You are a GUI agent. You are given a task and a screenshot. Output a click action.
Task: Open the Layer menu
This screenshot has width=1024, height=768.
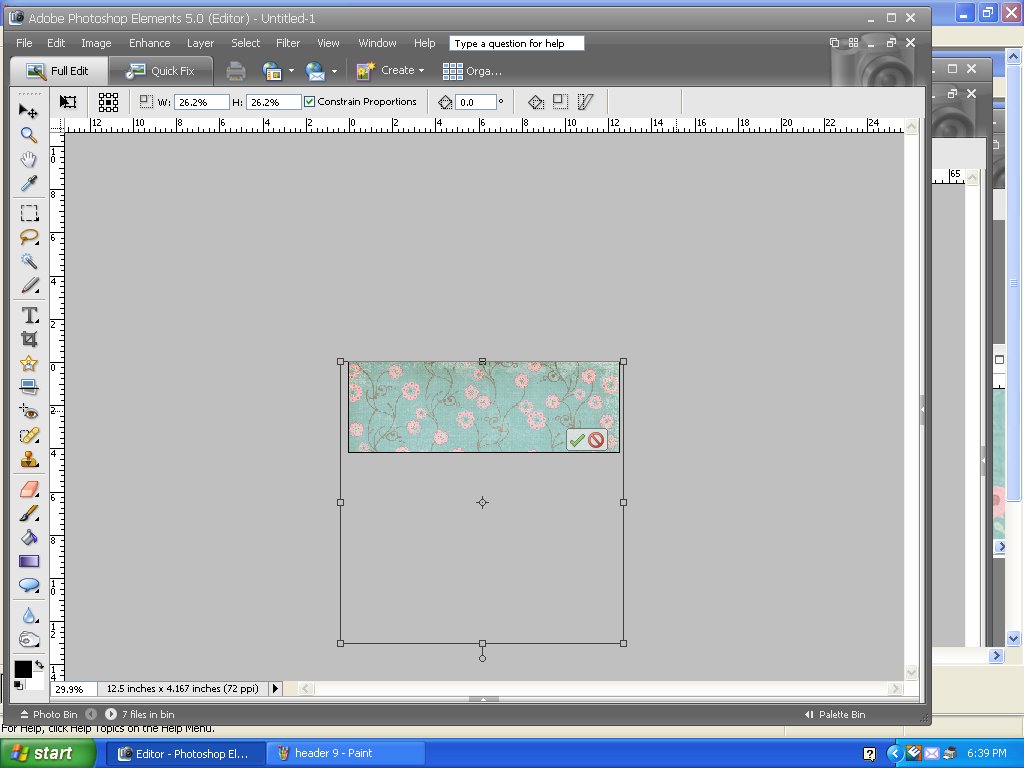coord(200,43)
